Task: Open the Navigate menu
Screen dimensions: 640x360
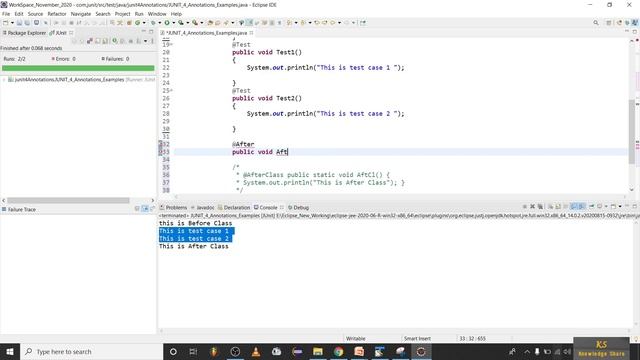Action: (81, 14)
